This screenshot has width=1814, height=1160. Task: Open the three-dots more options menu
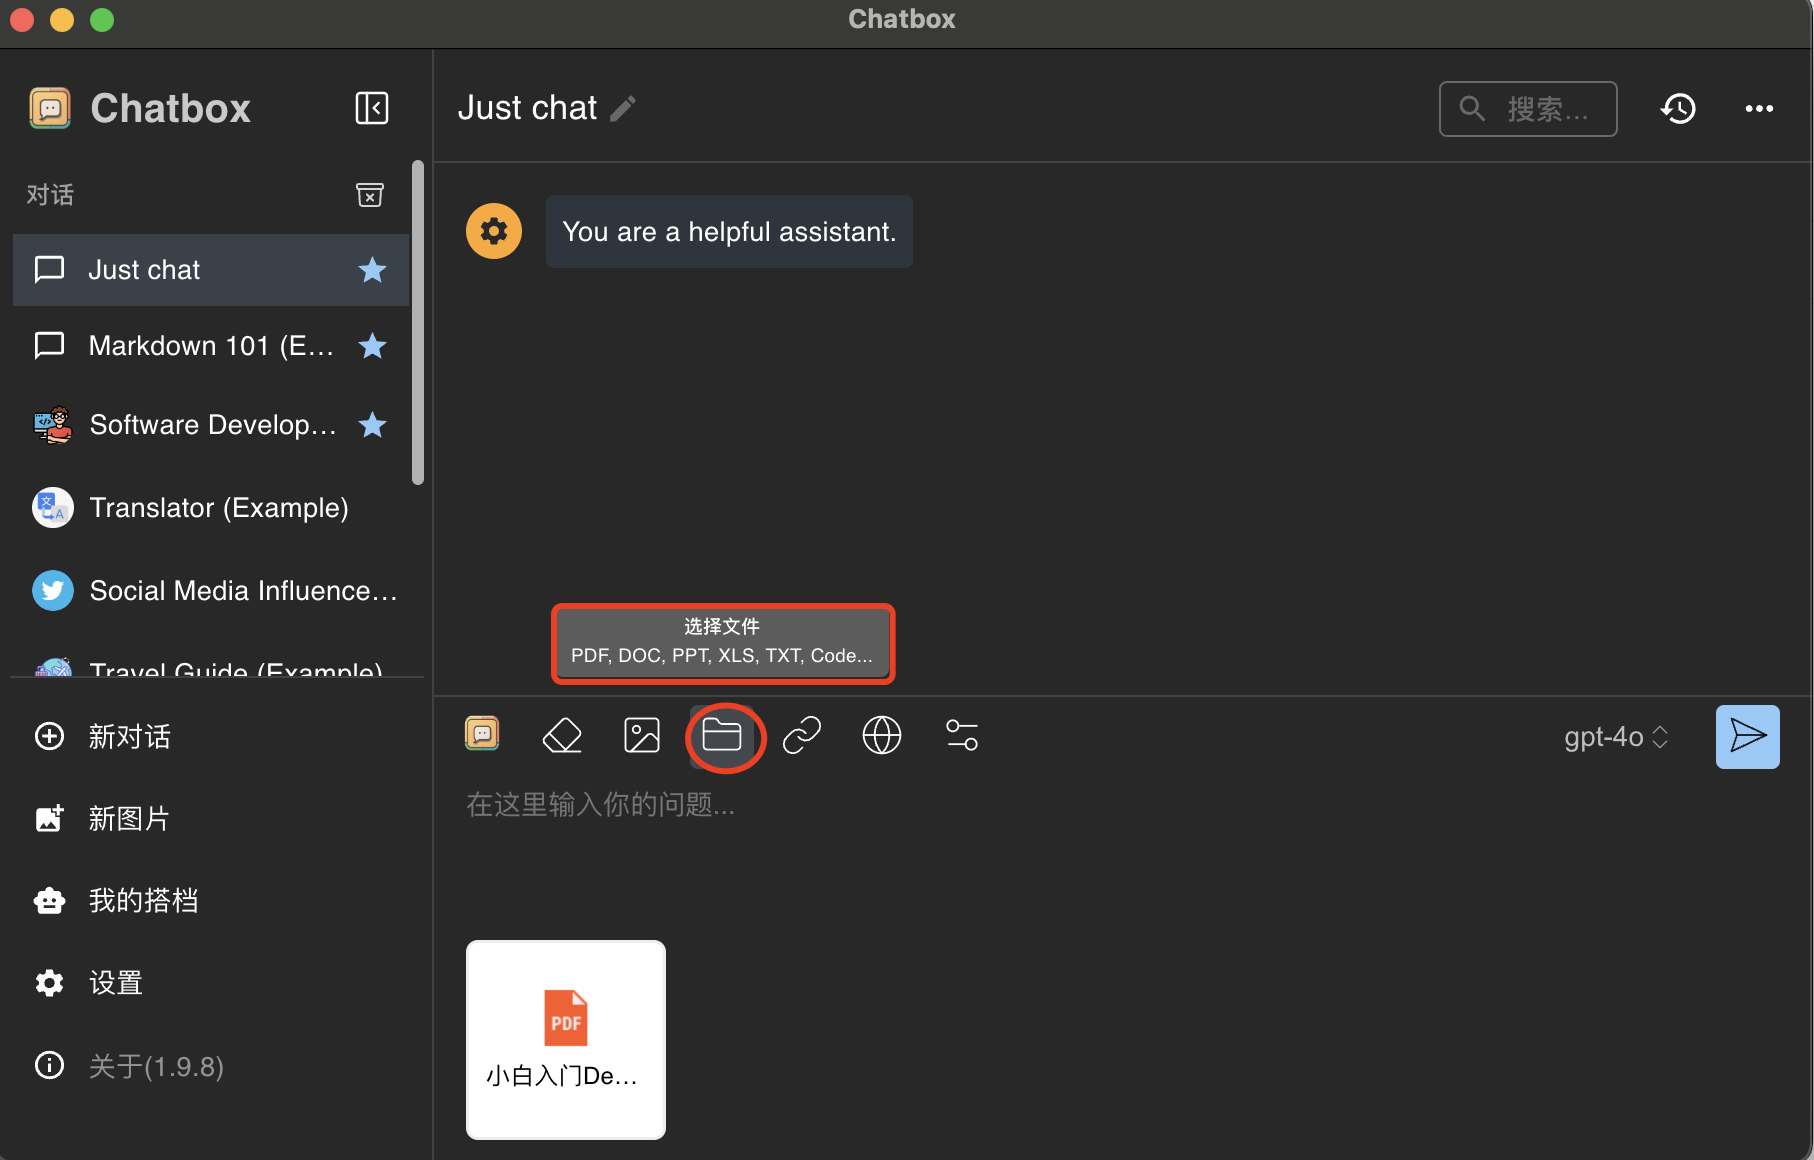1759,108
